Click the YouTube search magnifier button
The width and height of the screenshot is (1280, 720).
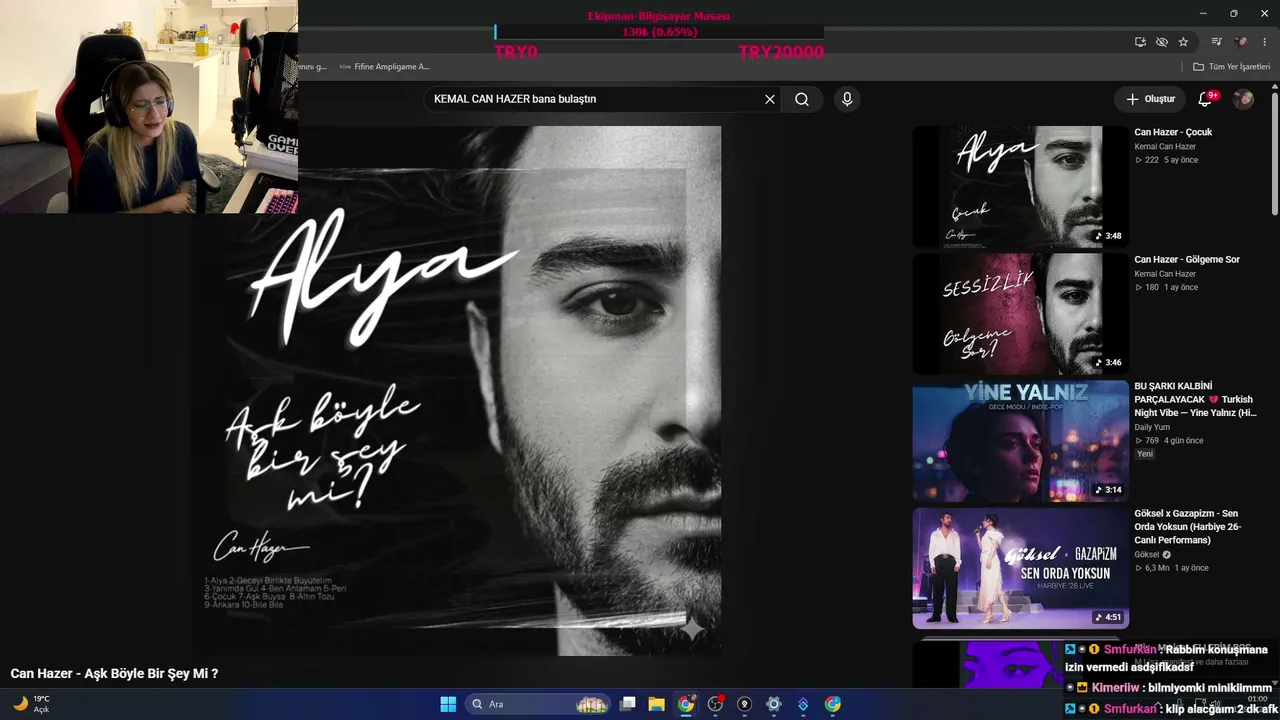[802, 99]
